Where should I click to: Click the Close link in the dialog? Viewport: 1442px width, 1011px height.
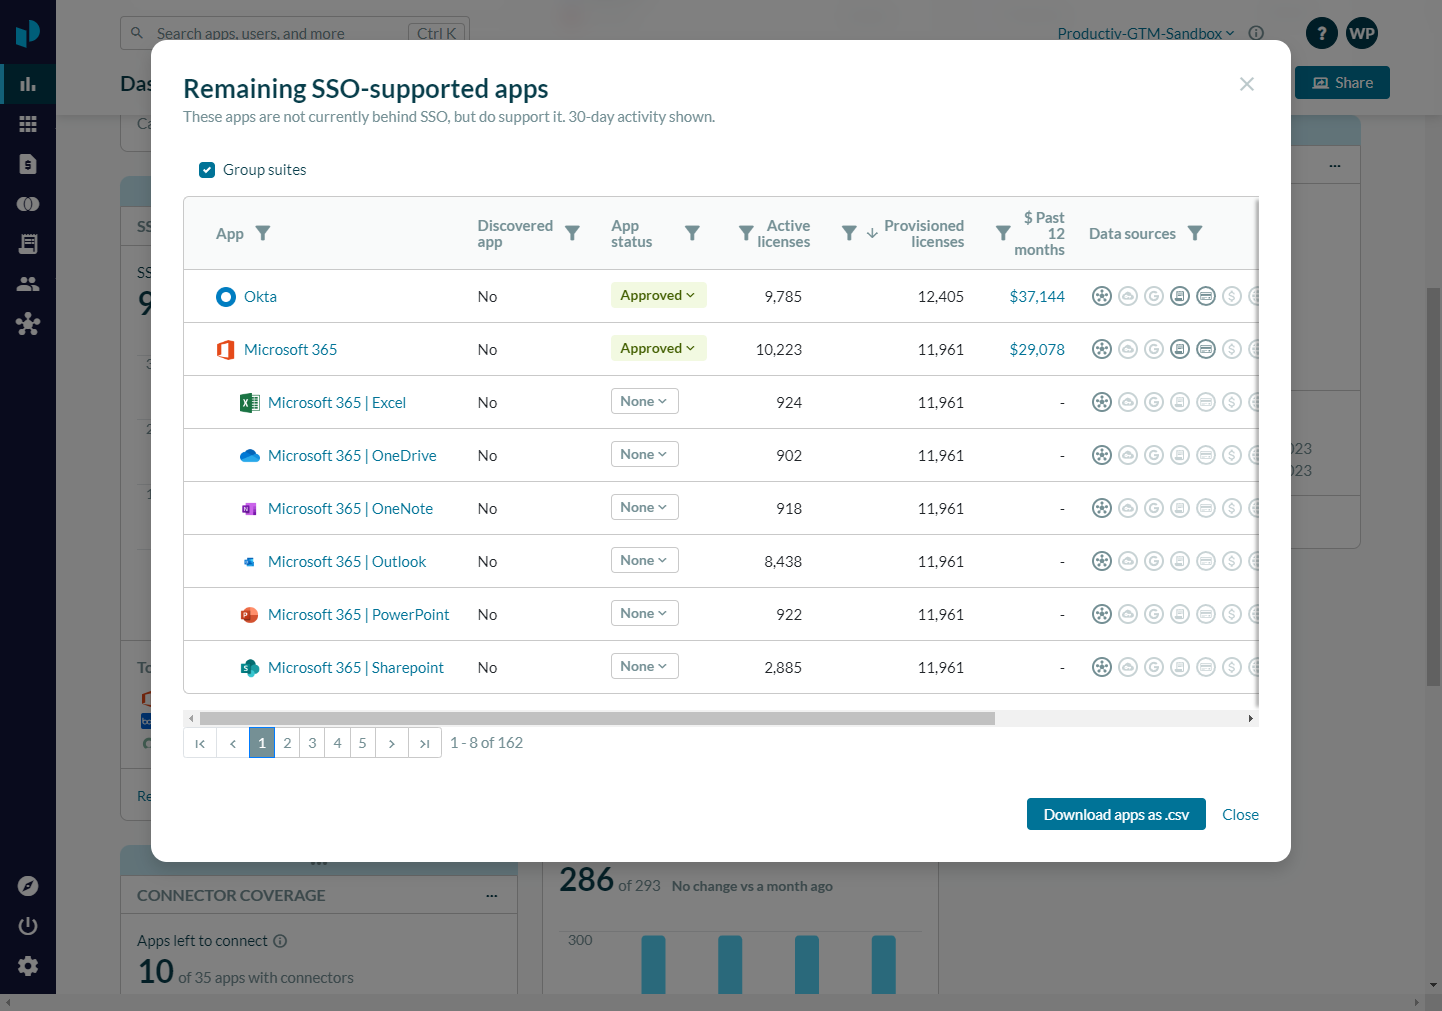click(x=1240, y=814)
